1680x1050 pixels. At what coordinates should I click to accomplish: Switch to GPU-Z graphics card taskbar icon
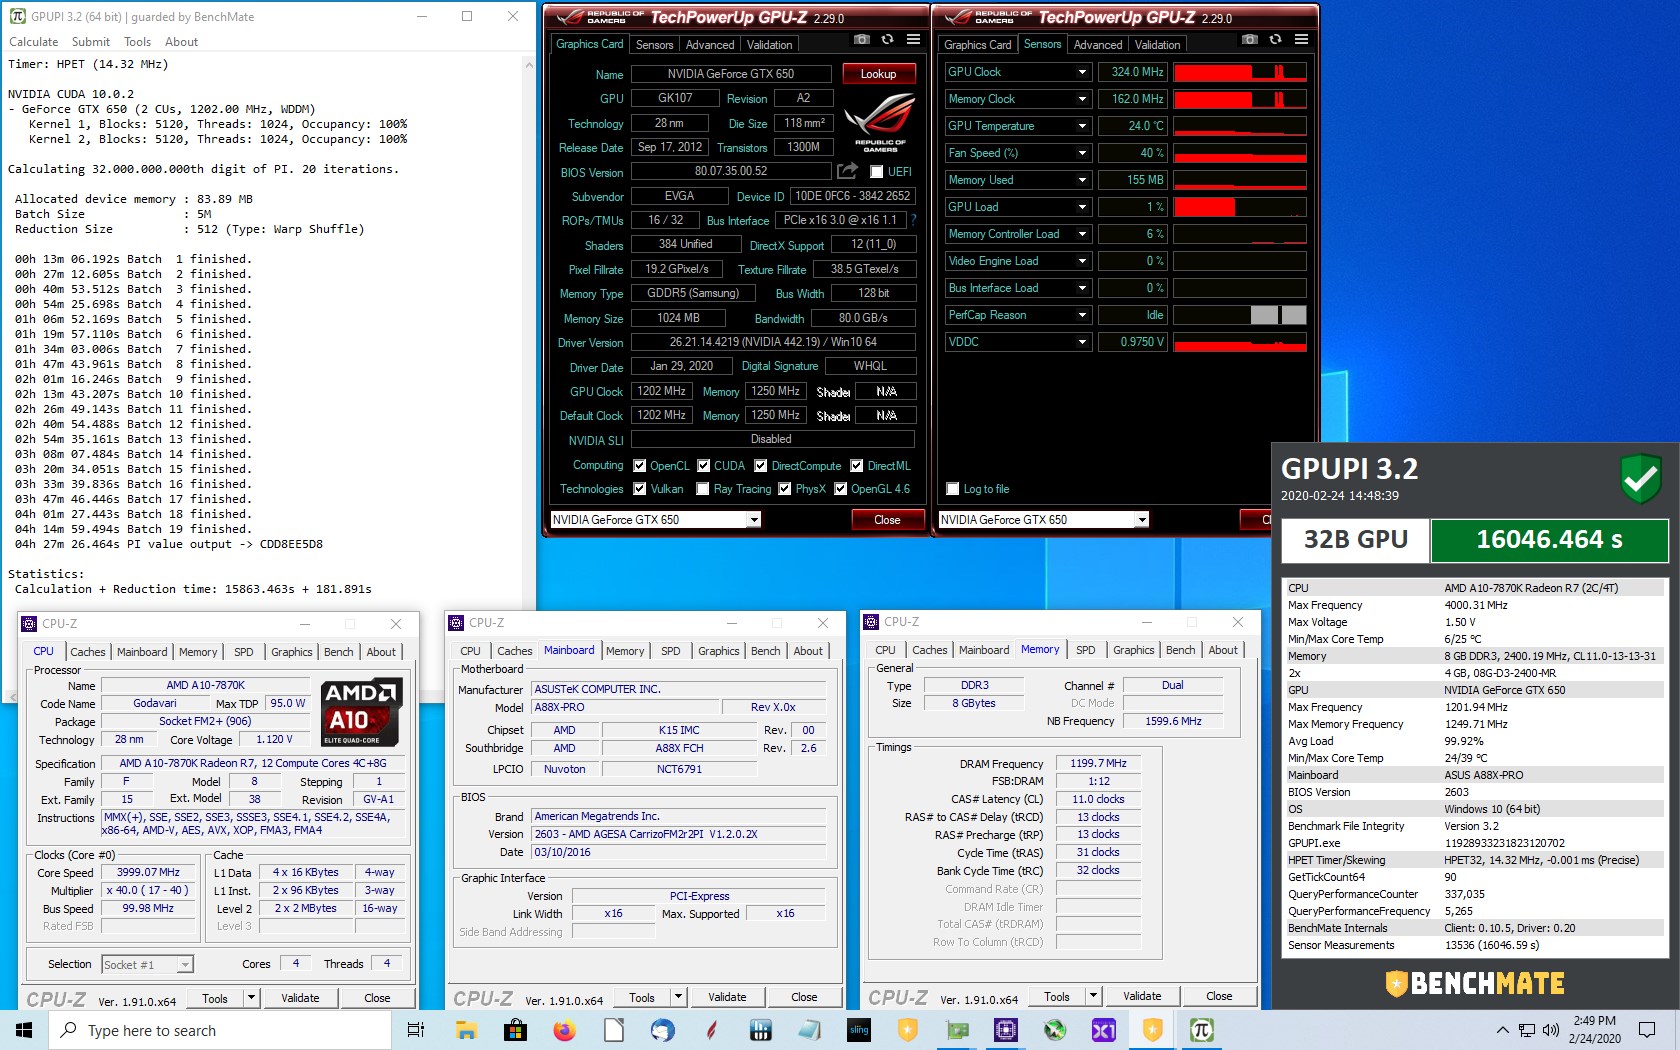click(957, 1030)
